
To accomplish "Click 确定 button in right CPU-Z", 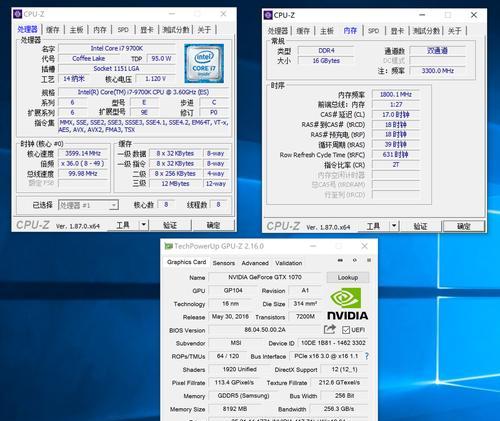I will coord(464,226).
